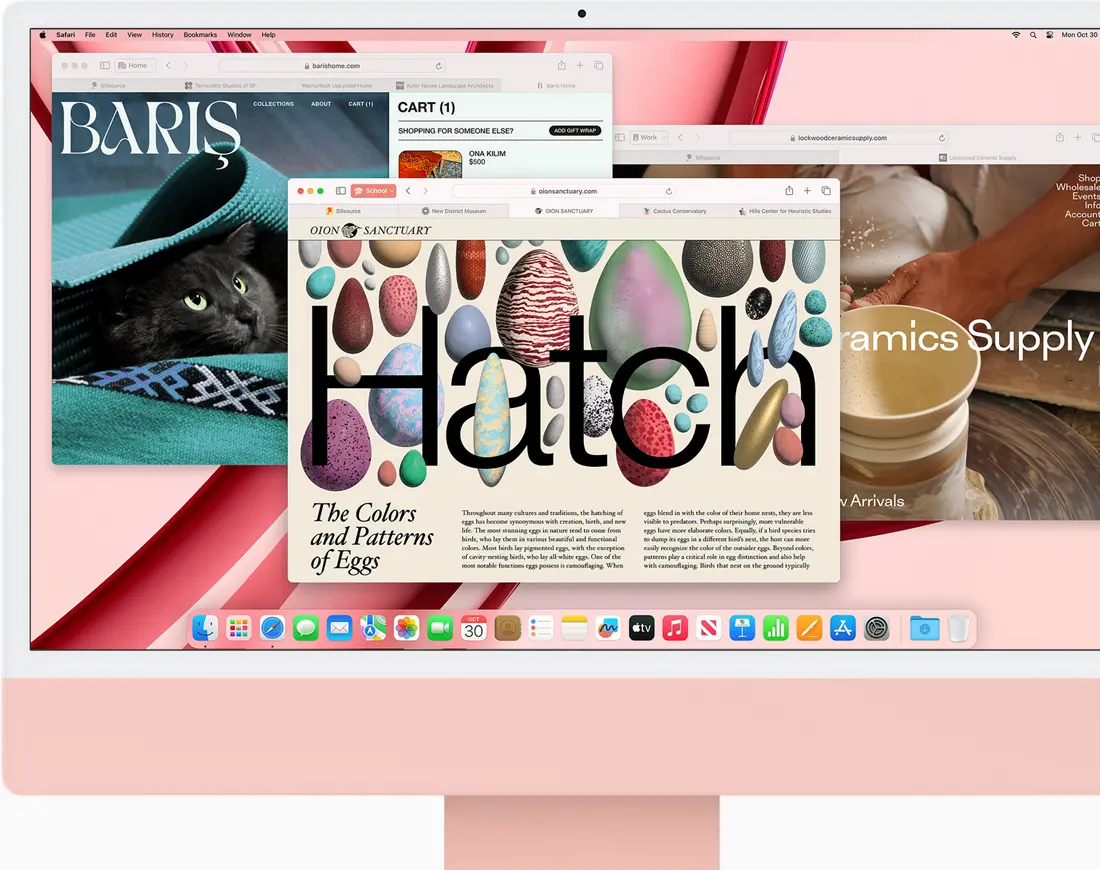Open the Trash in the Dock
1100x870 pixels.
tap(958, 628)
